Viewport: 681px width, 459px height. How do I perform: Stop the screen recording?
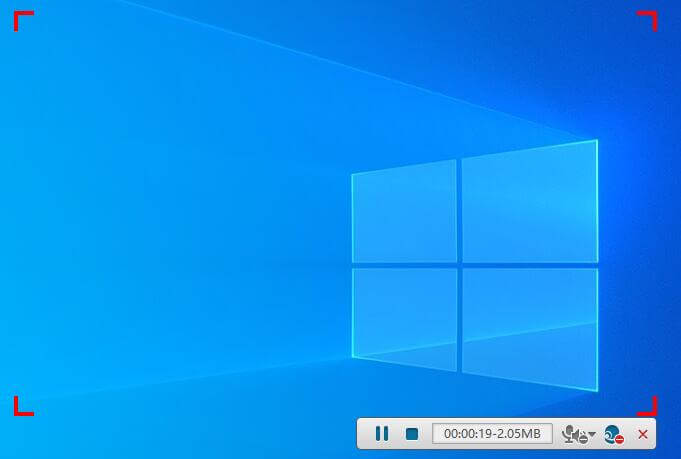(412, 434)
